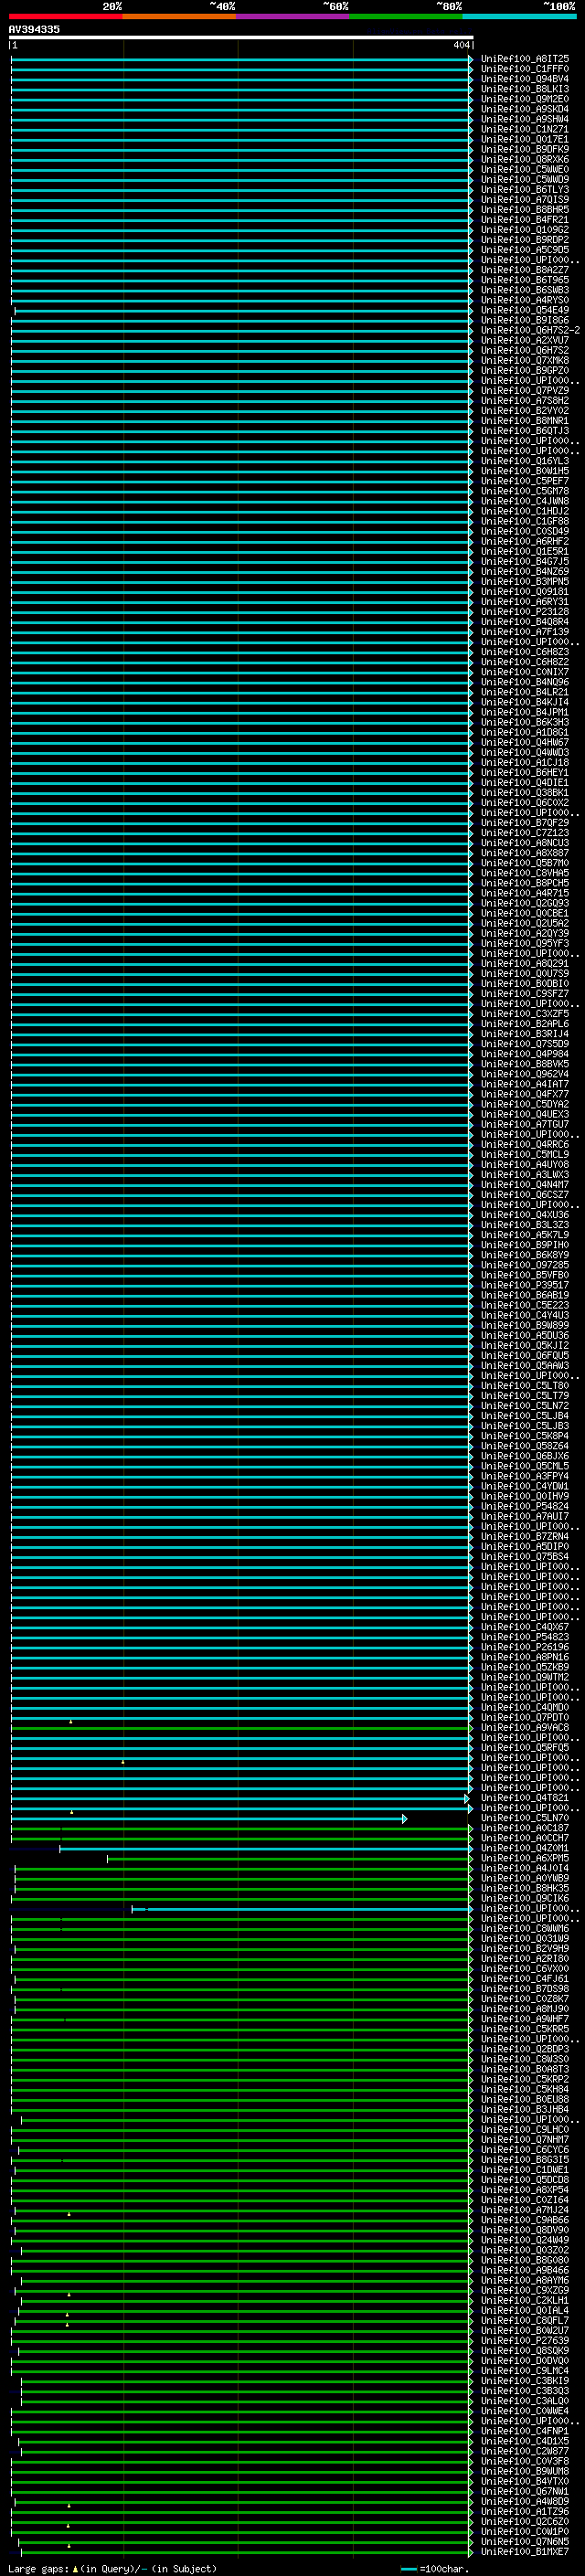Open hit UniRef100_C1FFF0

click(x=525, y=69)
